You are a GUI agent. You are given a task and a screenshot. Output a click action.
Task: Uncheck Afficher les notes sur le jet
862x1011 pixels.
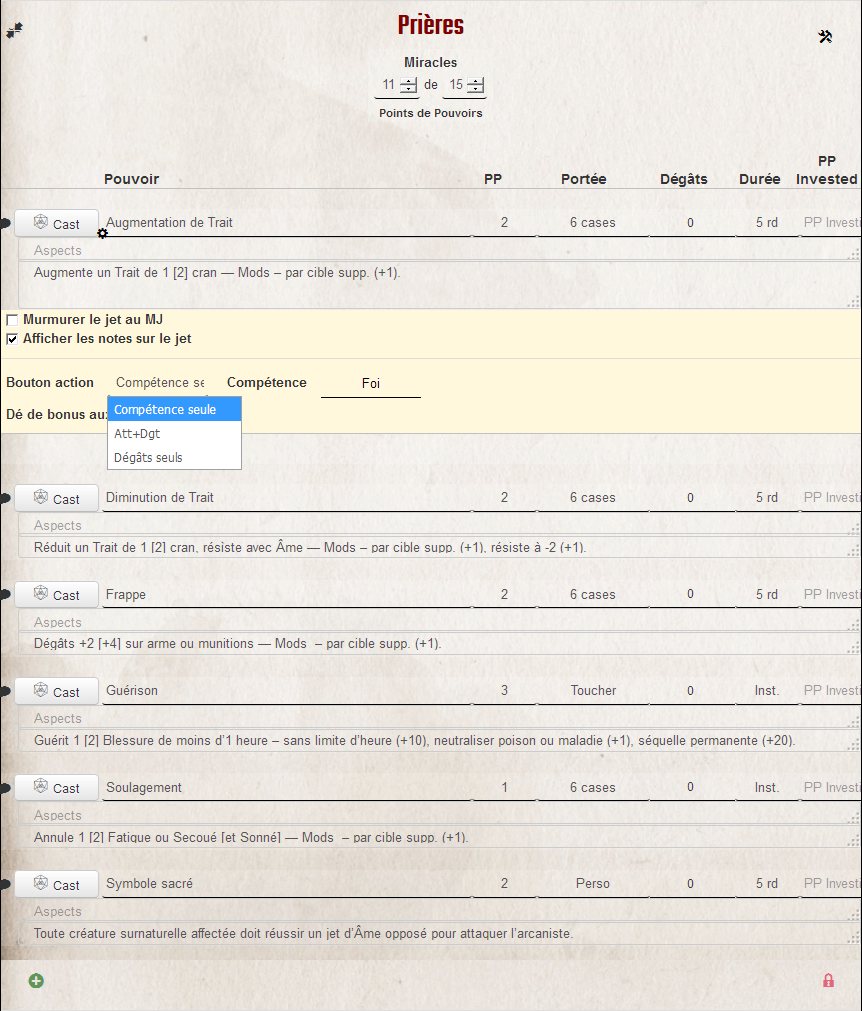point(12,339)
